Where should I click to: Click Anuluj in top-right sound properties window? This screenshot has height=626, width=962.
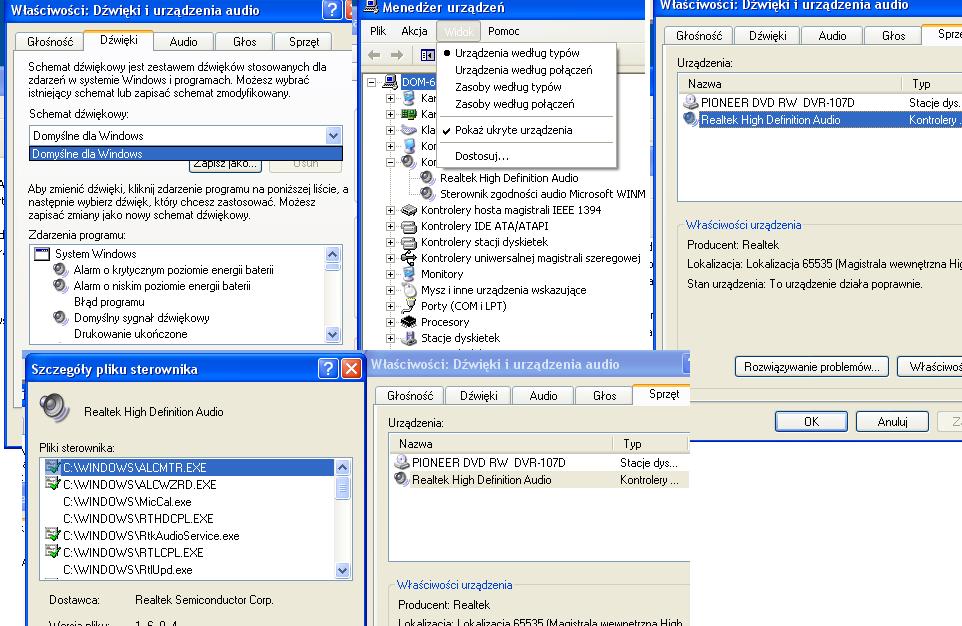coord(892,421)
